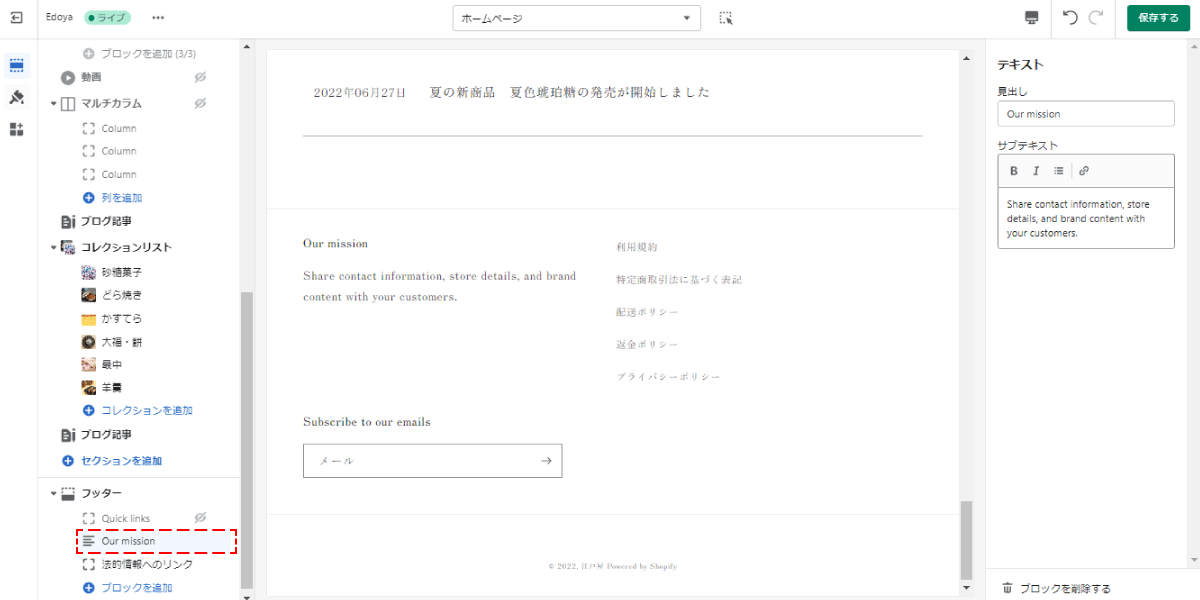
Task: Toggle visibility of 動画 section
Action: coord(200,77)
